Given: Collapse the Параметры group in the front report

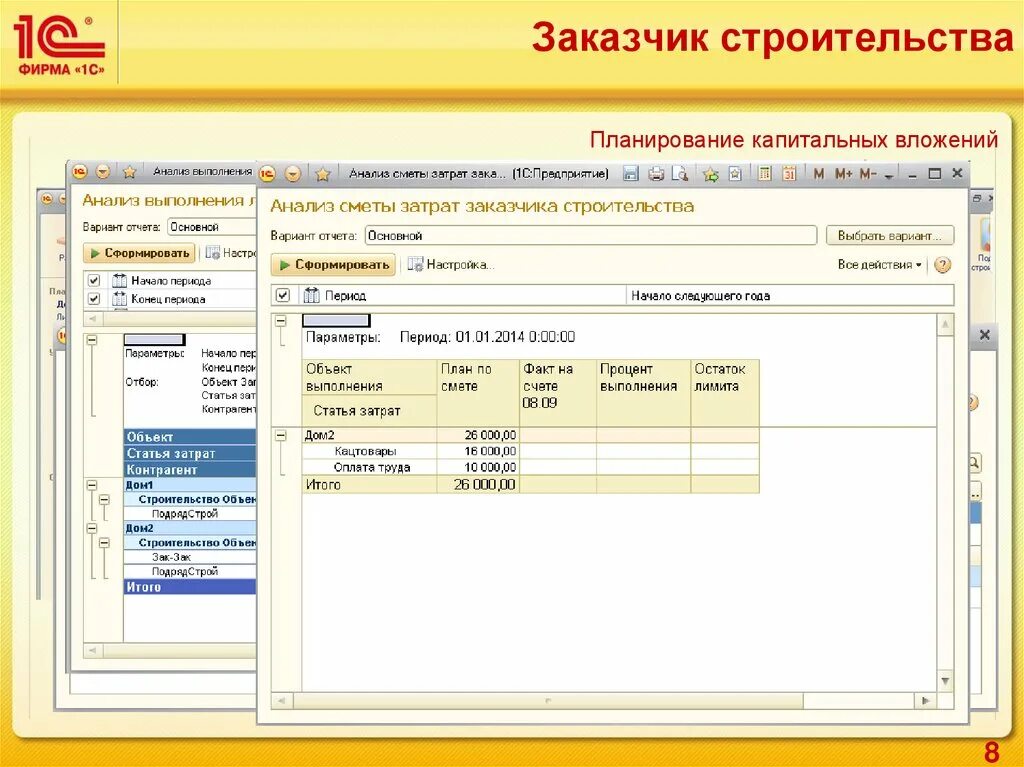Looking at the screenshot, I should [x=281, y=321].
